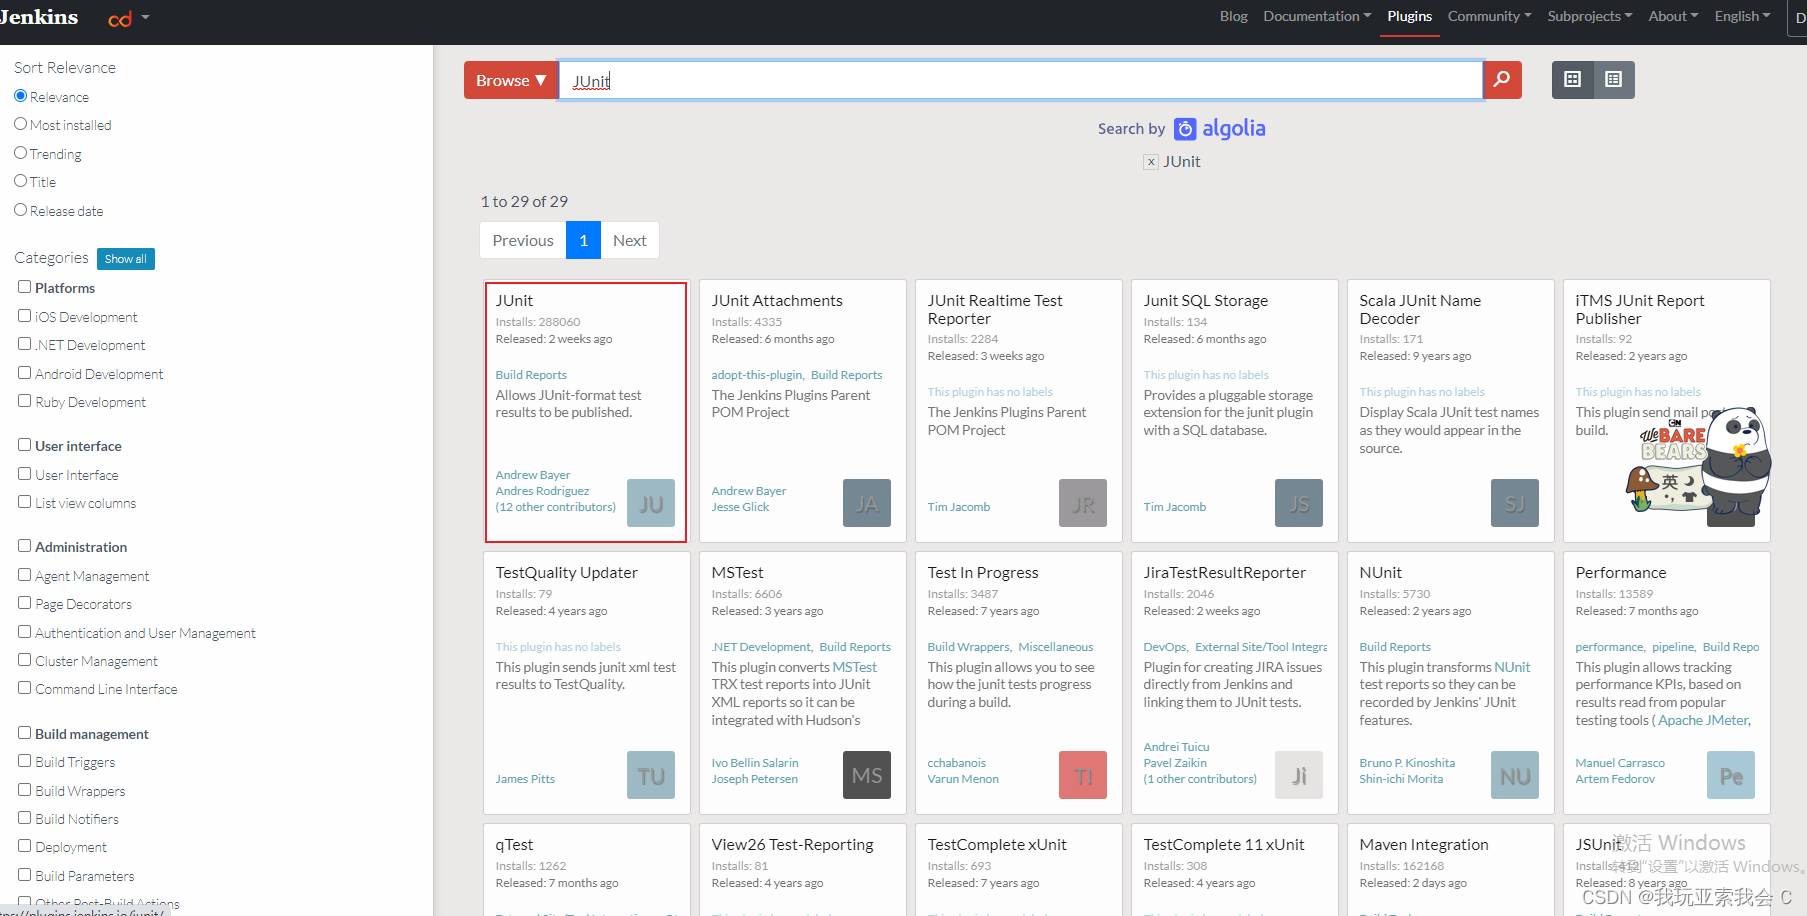This screenshot has width=1807, height=916.
Task: Open the MSTest plugin card title
Action: click(x=737, y=573)
